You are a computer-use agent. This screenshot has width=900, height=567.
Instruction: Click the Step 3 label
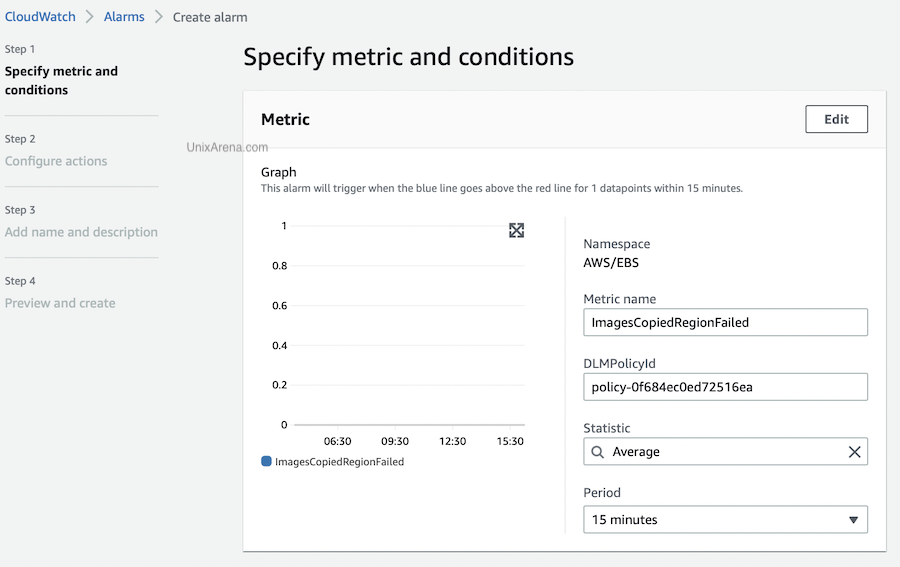coord(20,210)
